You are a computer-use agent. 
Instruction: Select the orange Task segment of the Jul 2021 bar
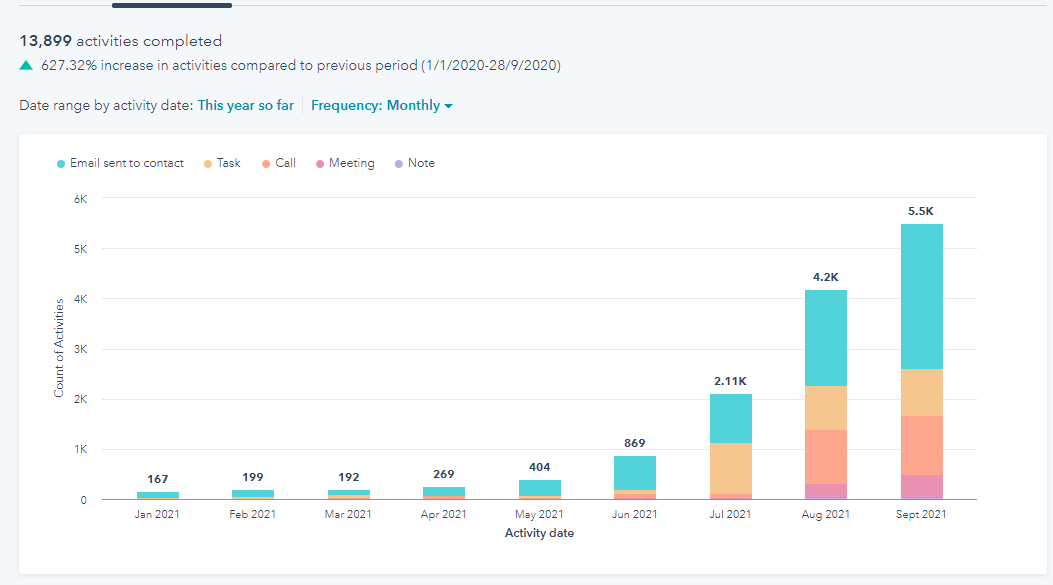tap(730, 468)
